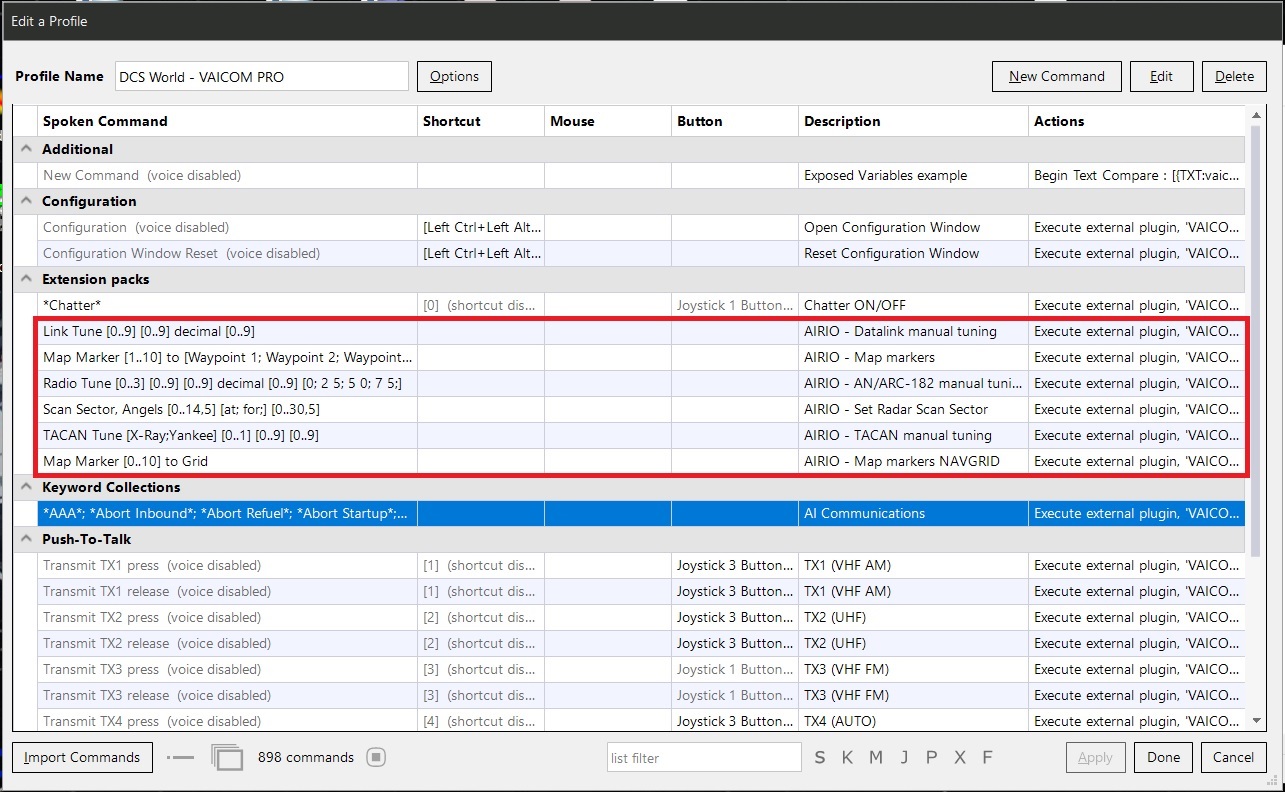Click the Cancel button
1285x794 pixels.
(x=1233, y=757)
